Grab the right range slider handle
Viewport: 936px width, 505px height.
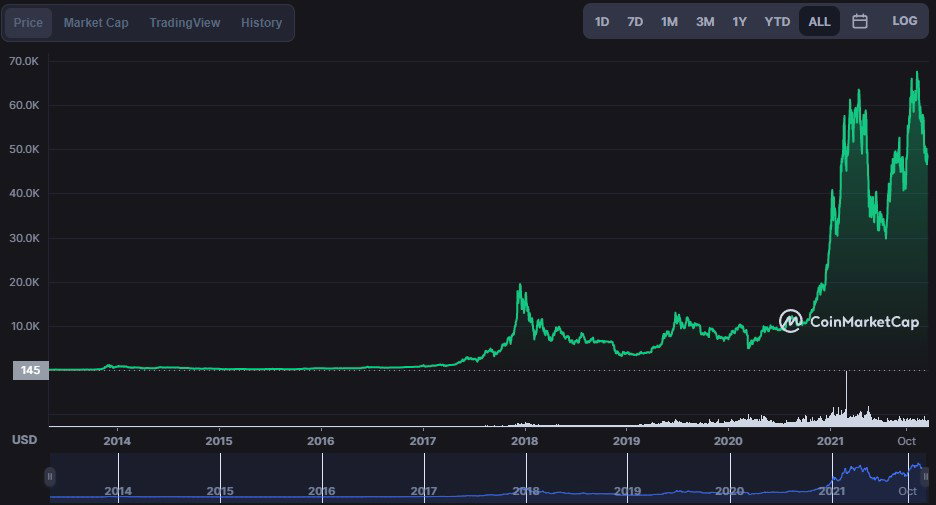tap(925, 476)
